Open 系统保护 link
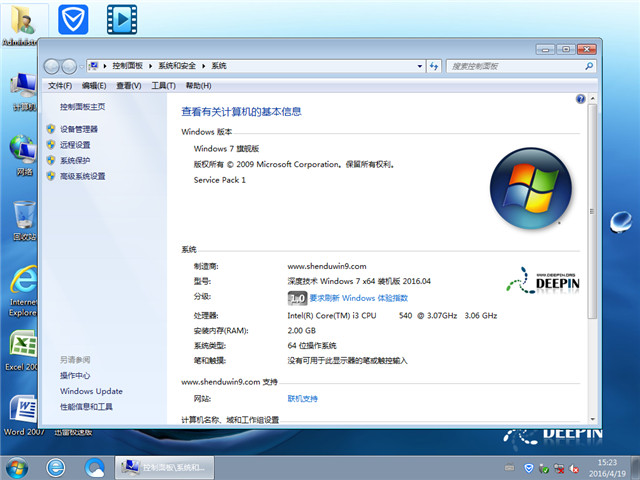The width and height of the screenshot is (640, 480). click(75, 160)
